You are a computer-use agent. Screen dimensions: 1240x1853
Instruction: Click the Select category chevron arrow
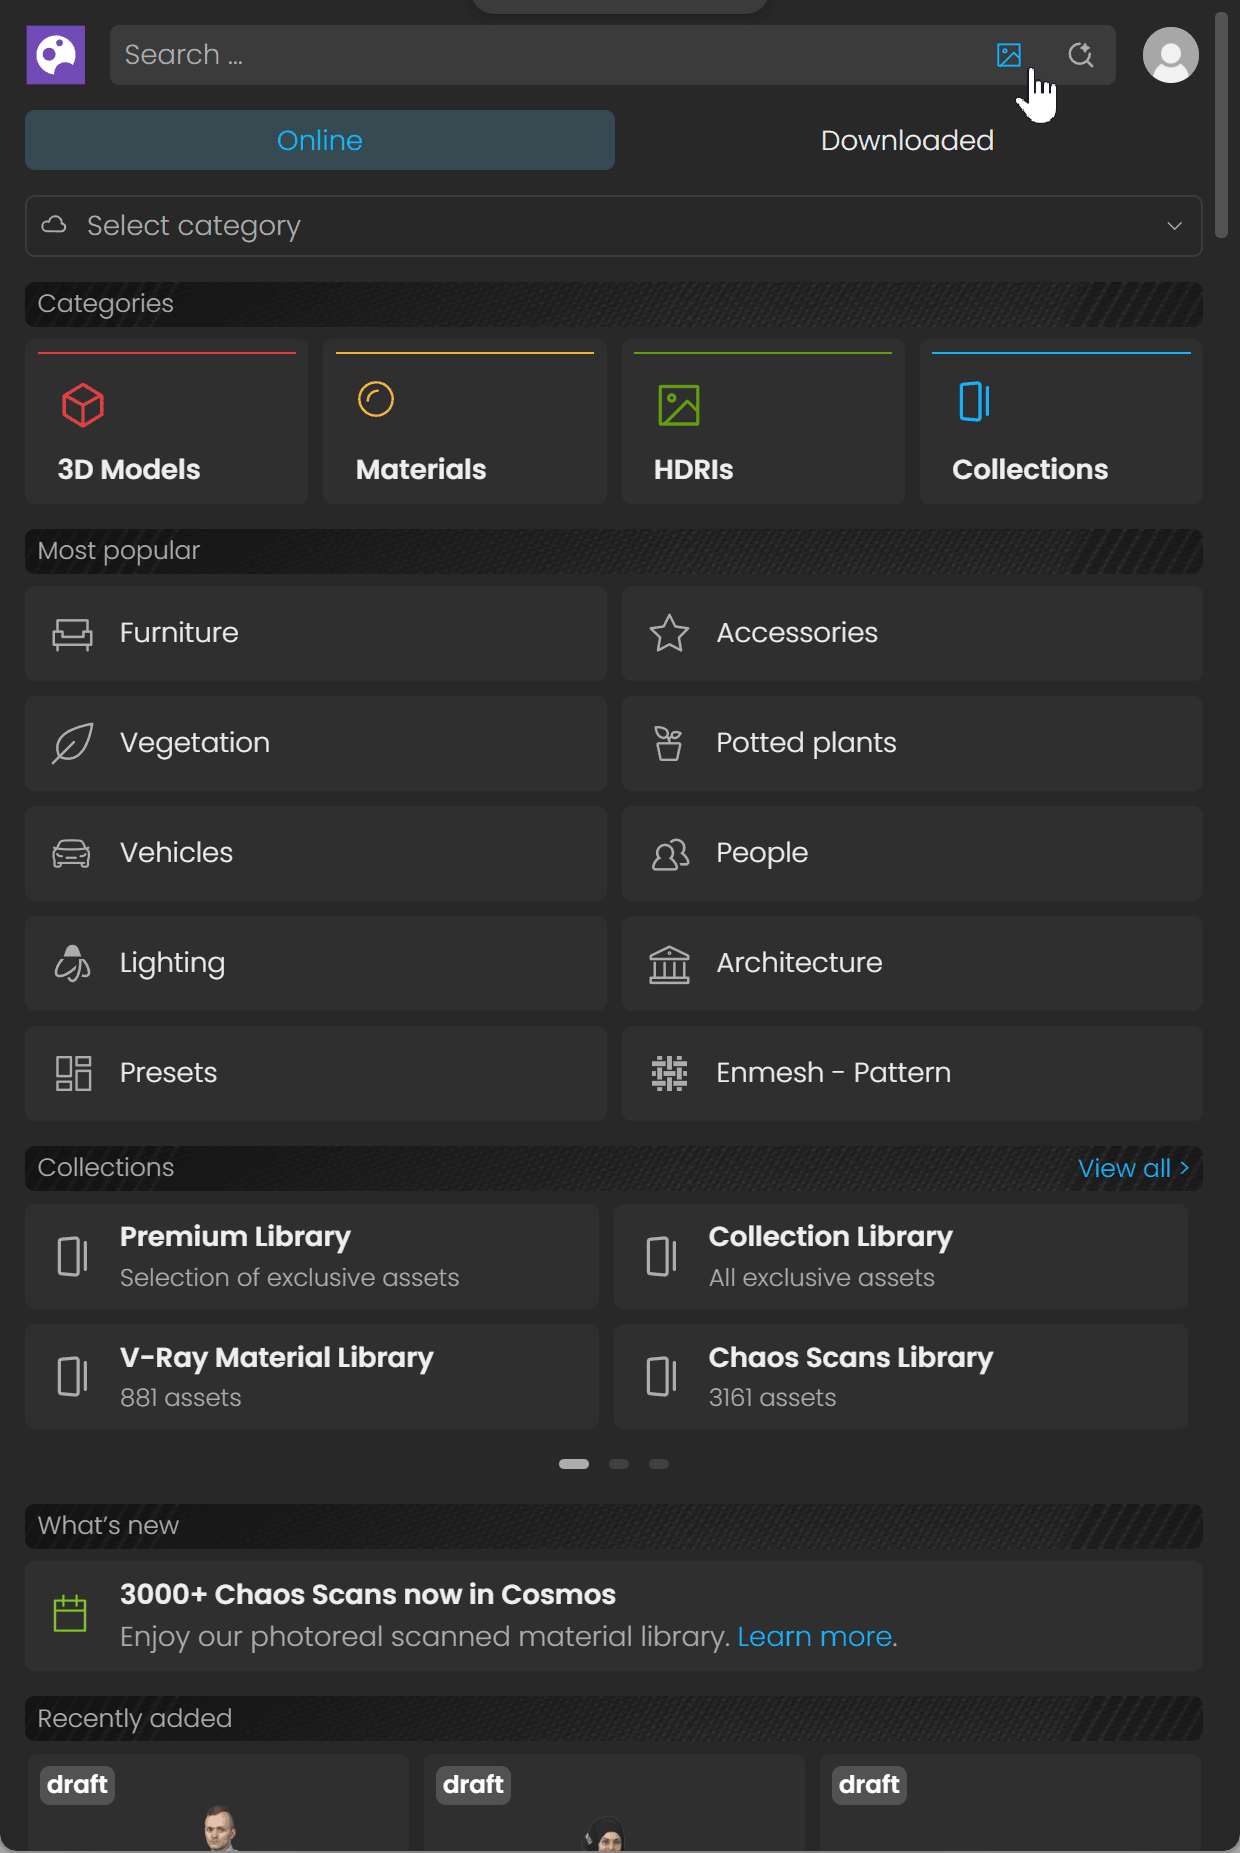click(1174, 226)
